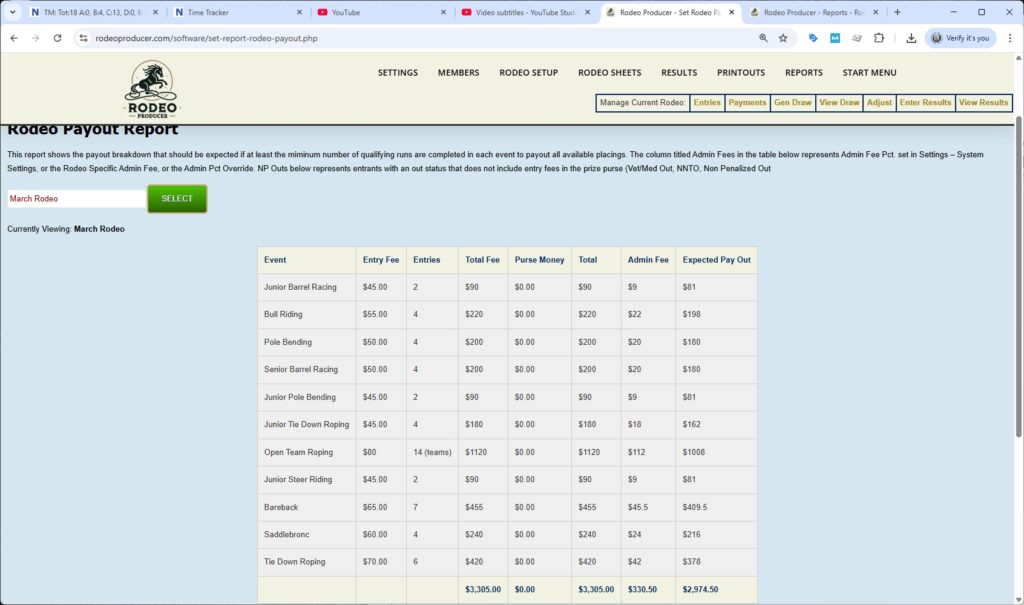Open the rodeo selector showing March Rodeo

click(75, 199)
